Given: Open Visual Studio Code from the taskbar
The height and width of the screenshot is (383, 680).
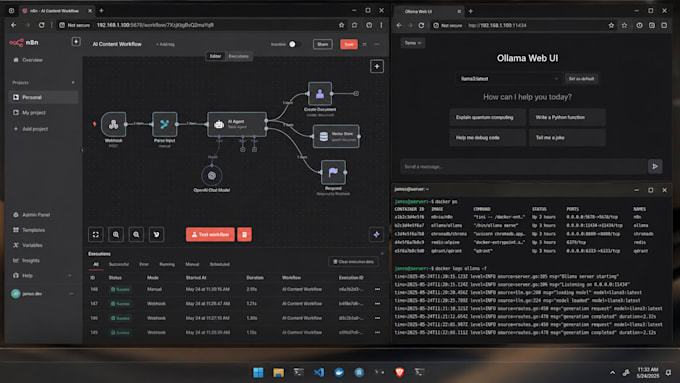Looking at the screenshot, I should 319,372.
